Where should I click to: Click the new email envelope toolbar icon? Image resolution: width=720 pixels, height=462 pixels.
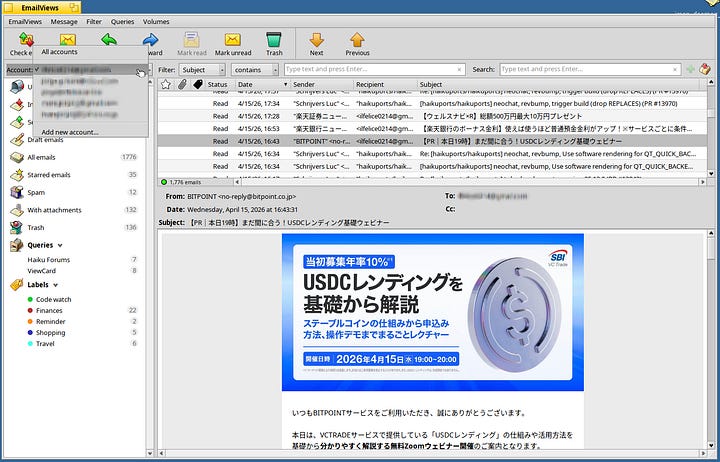tap(68, 39)
